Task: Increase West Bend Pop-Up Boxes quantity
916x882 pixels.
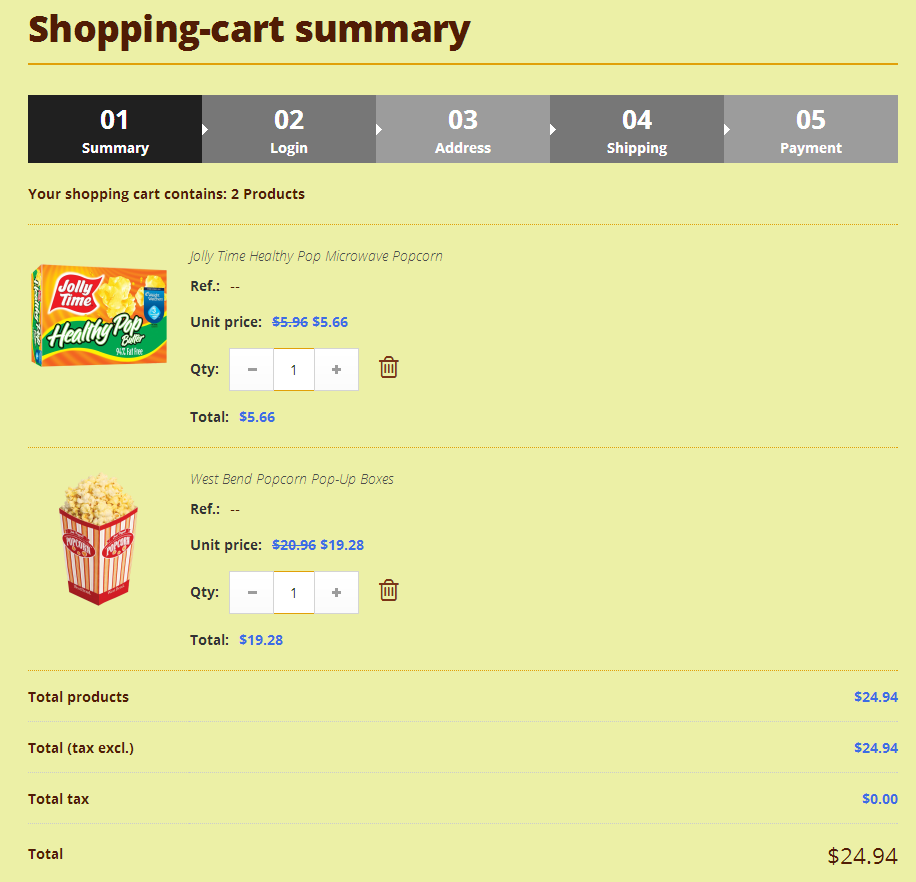Action: pos(336,593)
